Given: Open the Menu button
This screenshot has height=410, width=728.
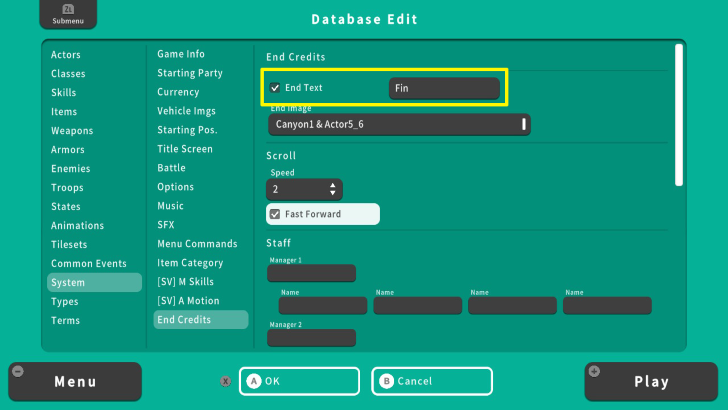Looking at the screenshot, I should click(75, 382).
